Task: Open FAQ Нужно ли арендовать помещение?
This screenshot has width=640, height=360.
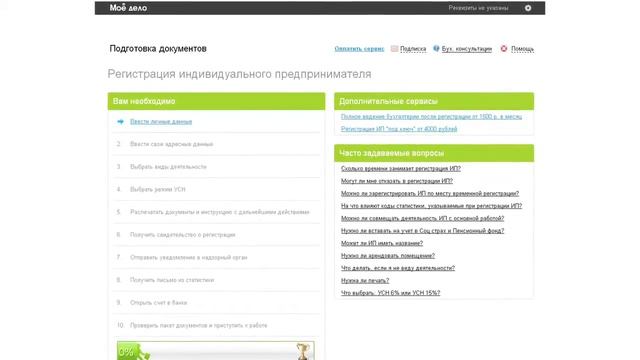Action: [388, 256]
